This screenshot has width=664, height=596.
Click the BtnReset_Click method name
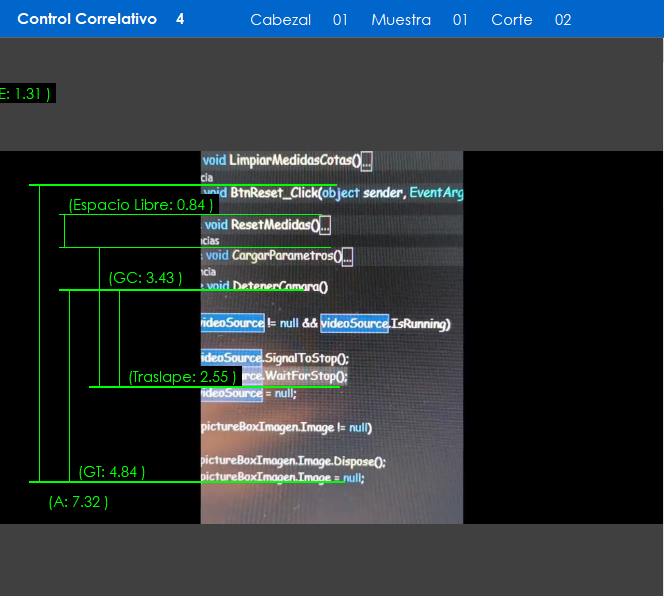coord(274,193)
